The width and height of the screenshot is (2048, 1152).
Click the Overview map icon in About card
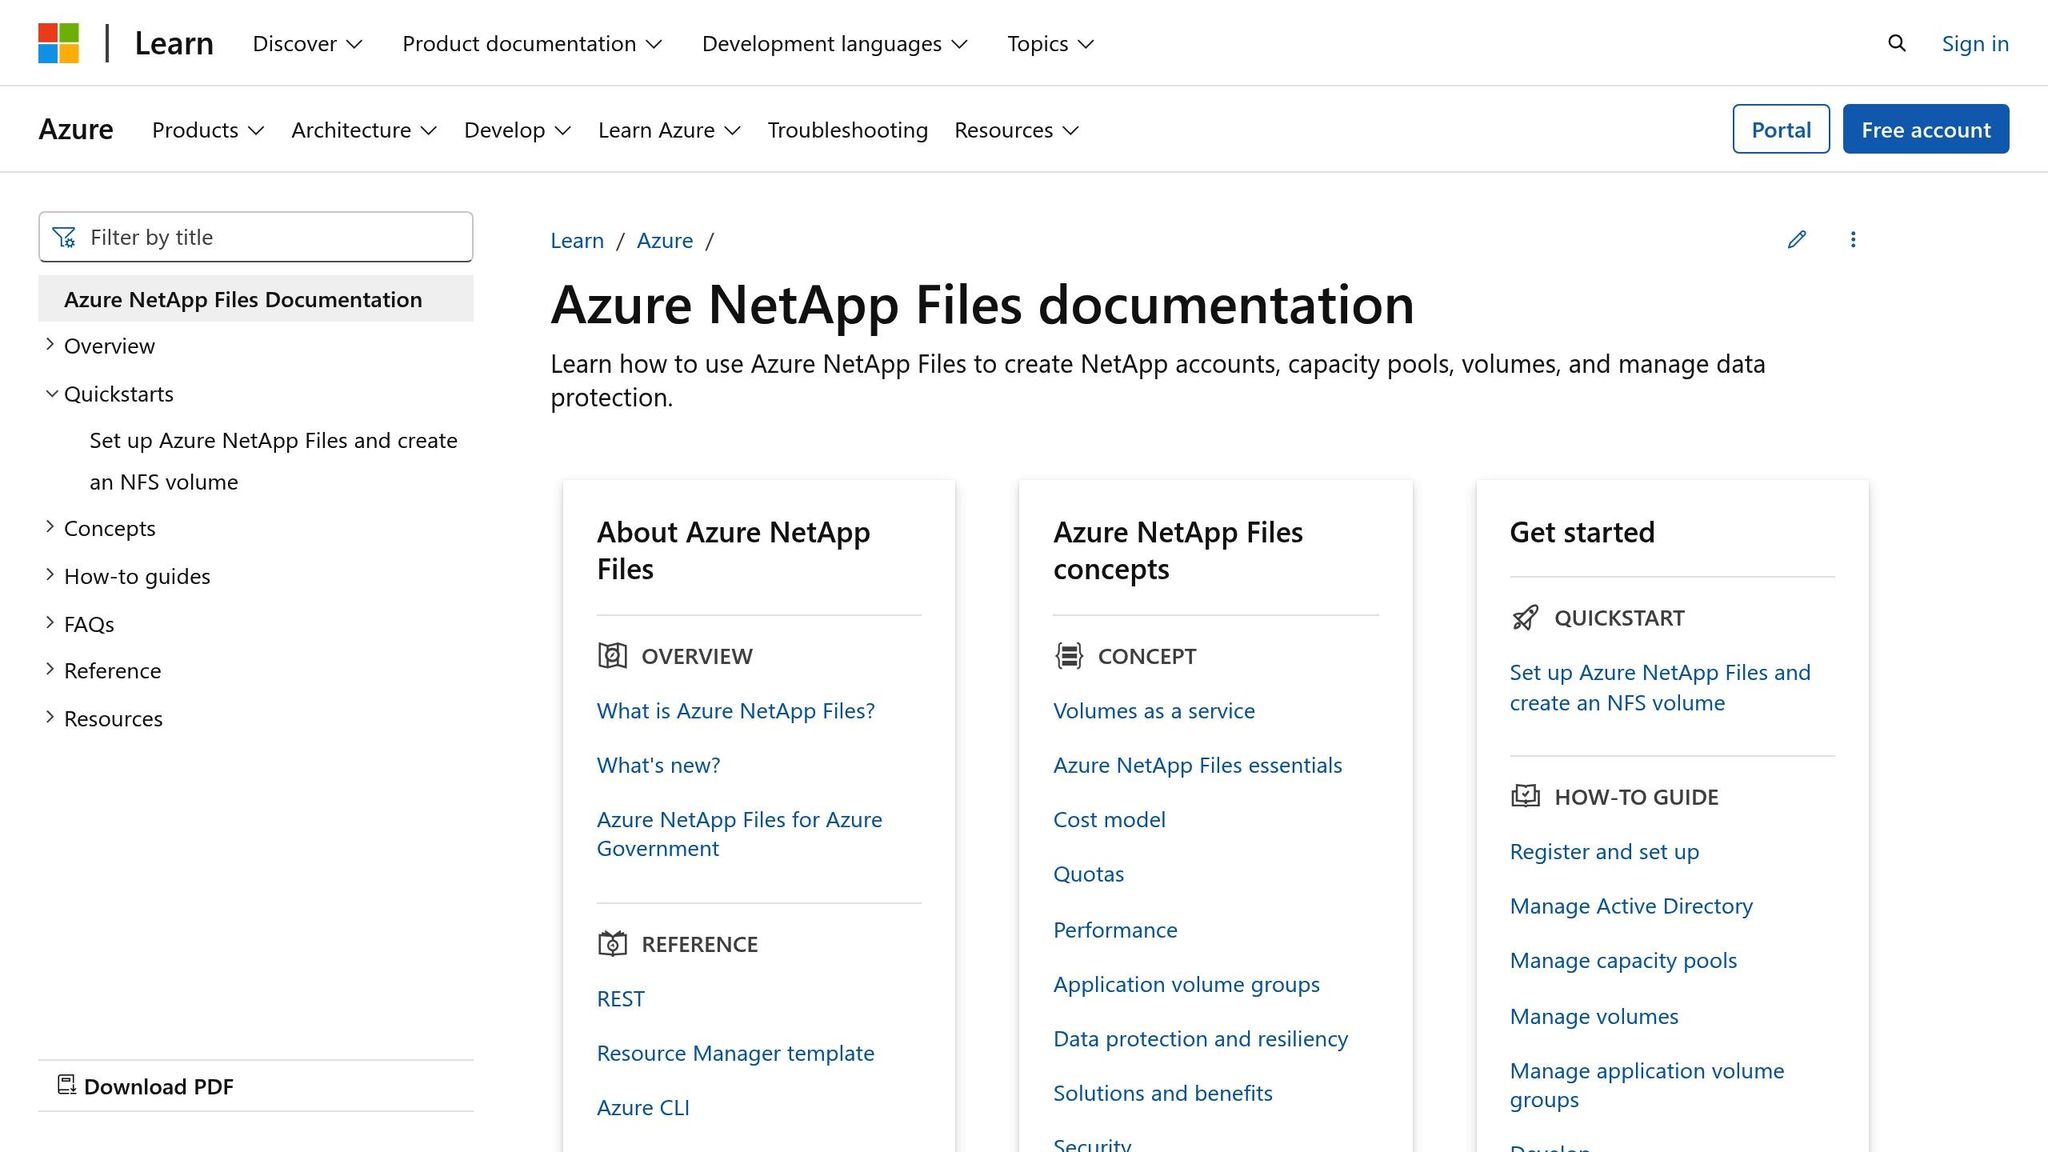(x=612, y=655)
